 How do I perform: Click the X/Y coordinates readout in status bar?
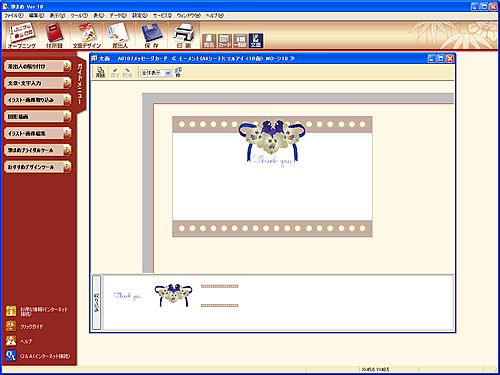[375, 369]
